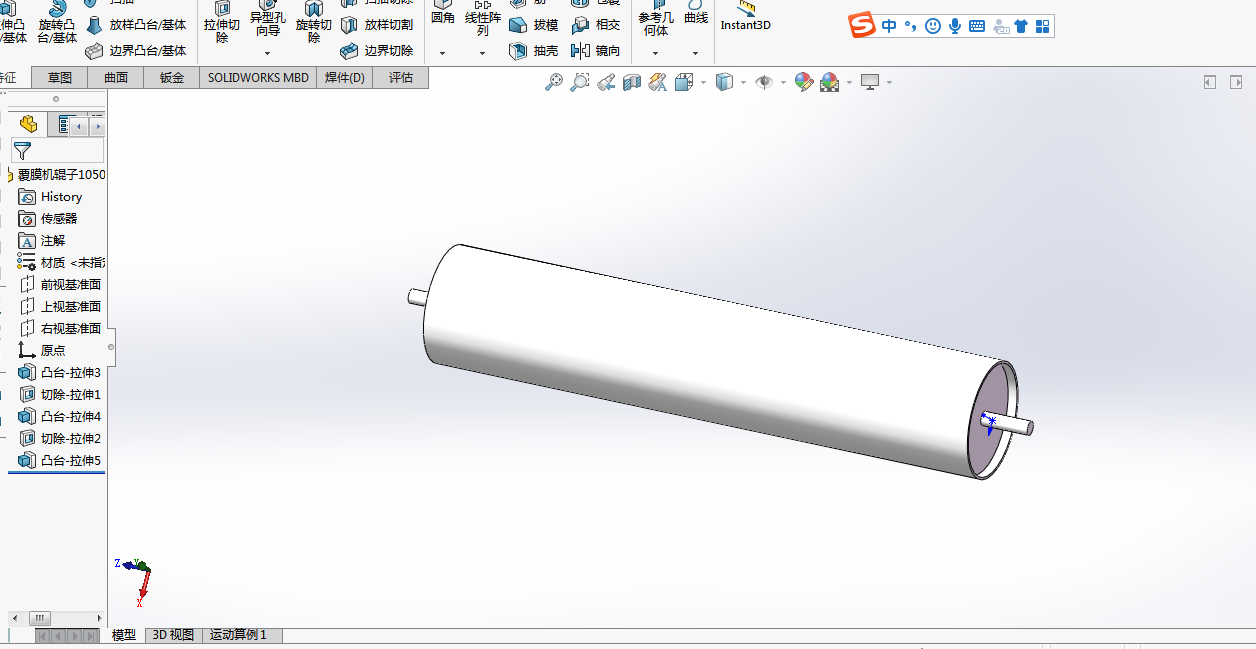Toggle Instant3D mode
The width and height of the screenshot is (1256, 649).
point(745,17)
